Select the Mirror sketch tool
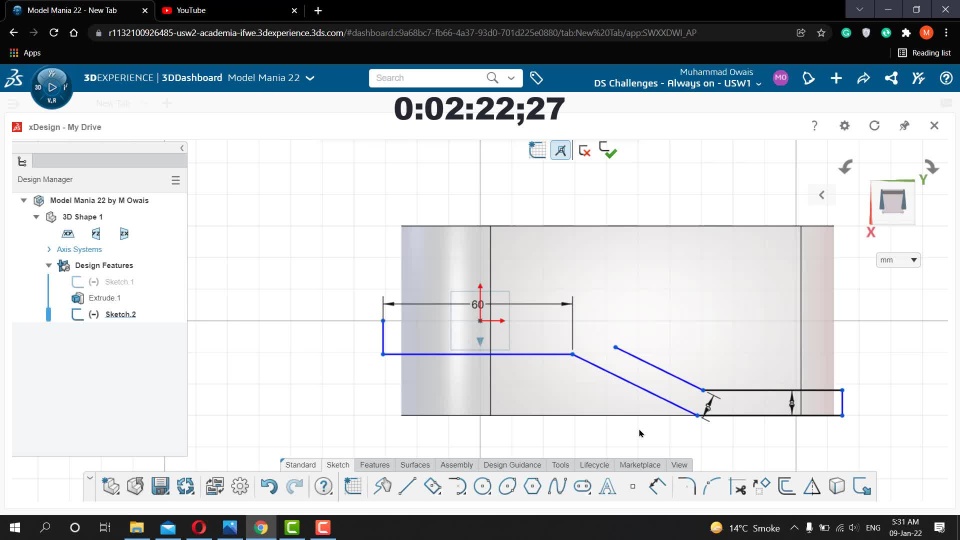Screen dimensions: 960x540 (812, 486)
